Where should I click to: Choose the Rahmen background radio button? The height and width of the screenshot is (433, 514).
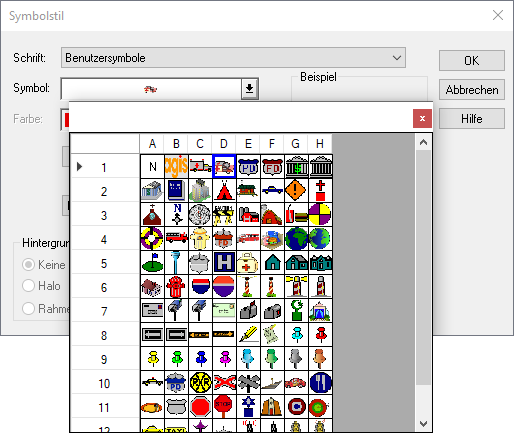coord(28,308)
